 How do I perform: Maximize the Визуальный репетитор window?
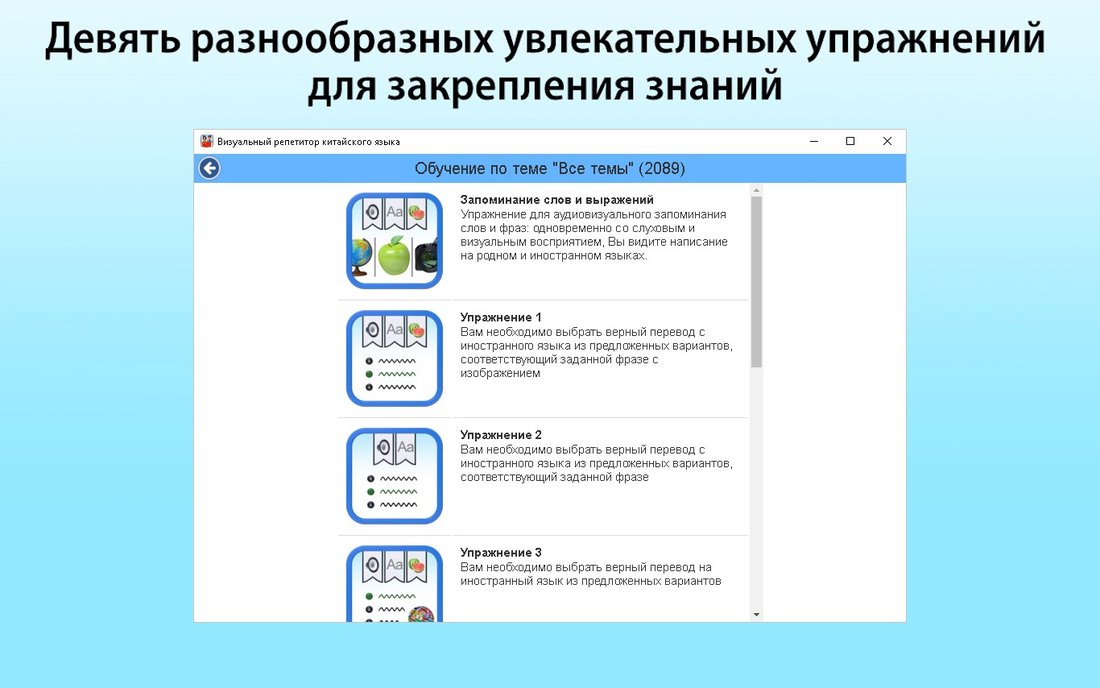coord(850,141)
